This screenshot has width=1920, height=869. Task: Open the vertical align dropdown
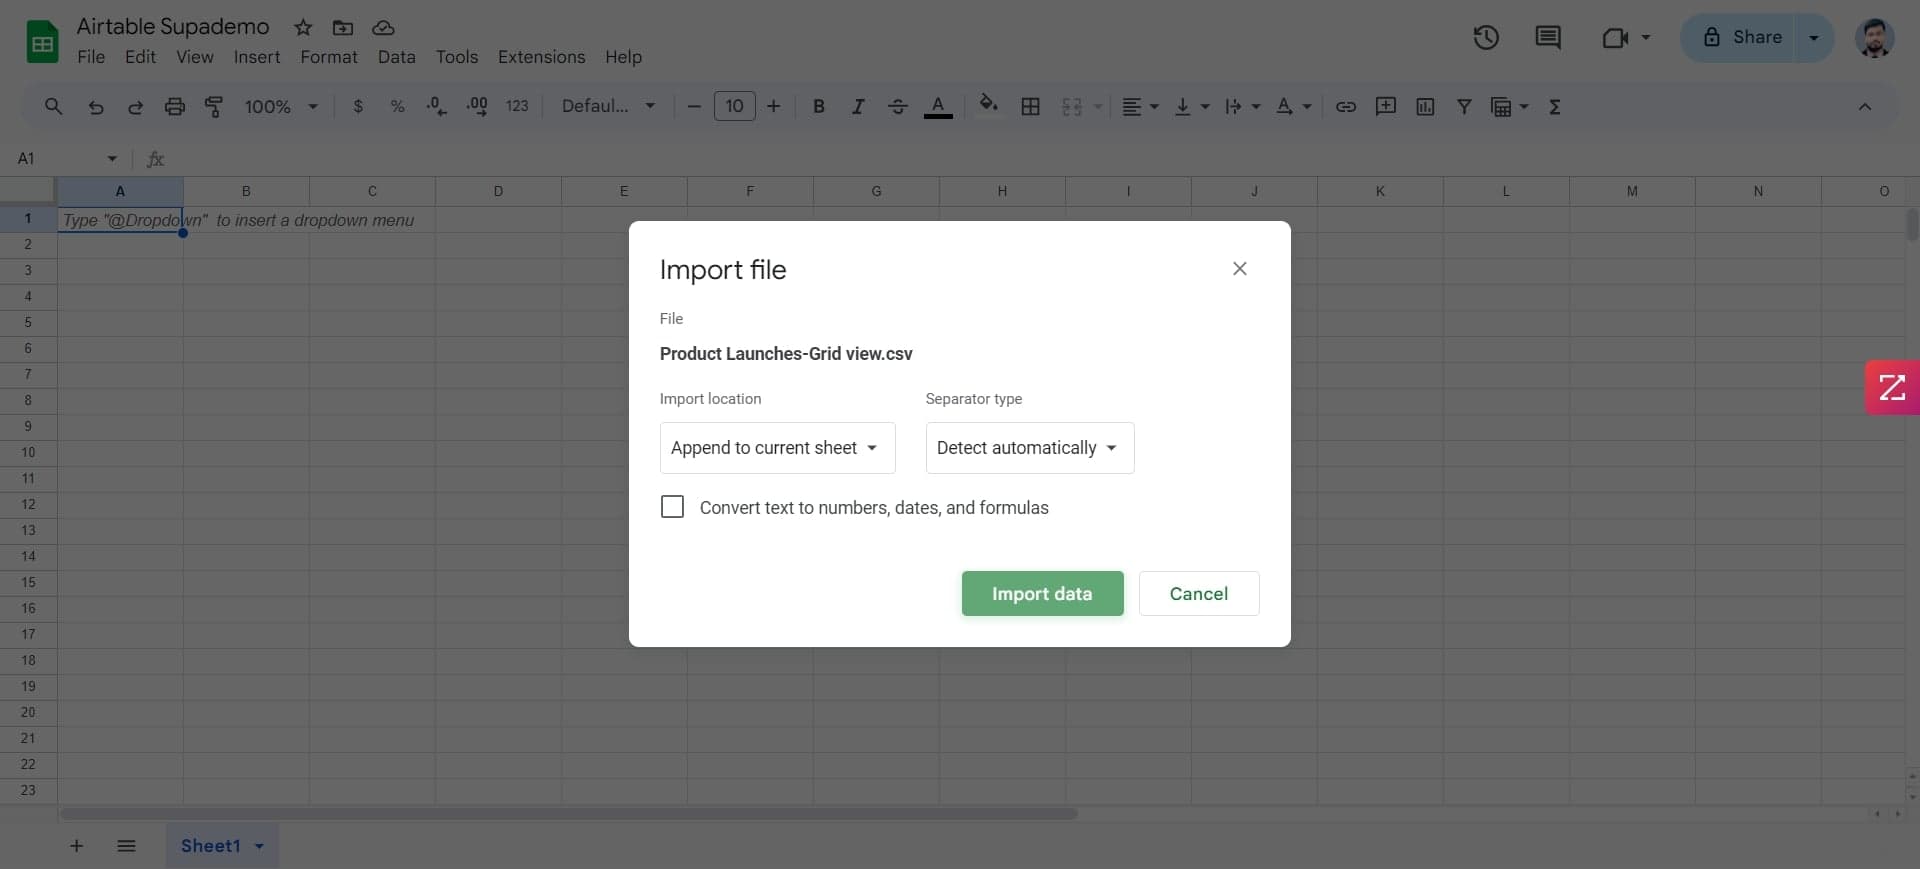pos(1192,106)
